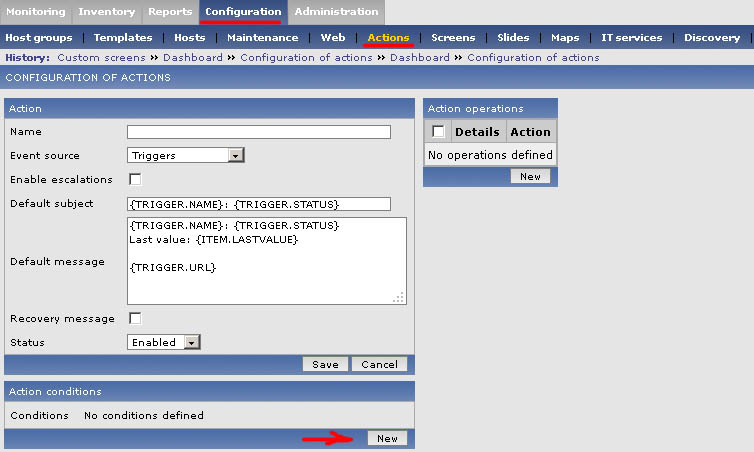Open the Inventory tab
The width and height of the screenshot is (754, 452).
[x=107, y=12]
